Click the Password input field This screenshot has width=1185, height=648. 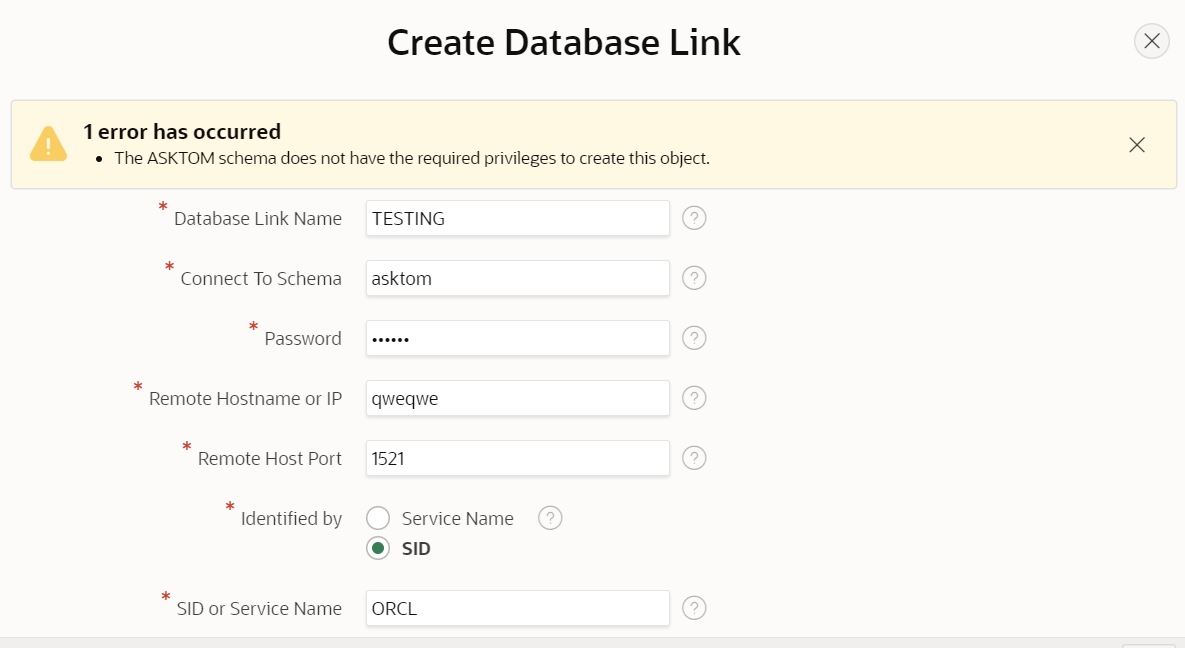(x=517, y=337)
